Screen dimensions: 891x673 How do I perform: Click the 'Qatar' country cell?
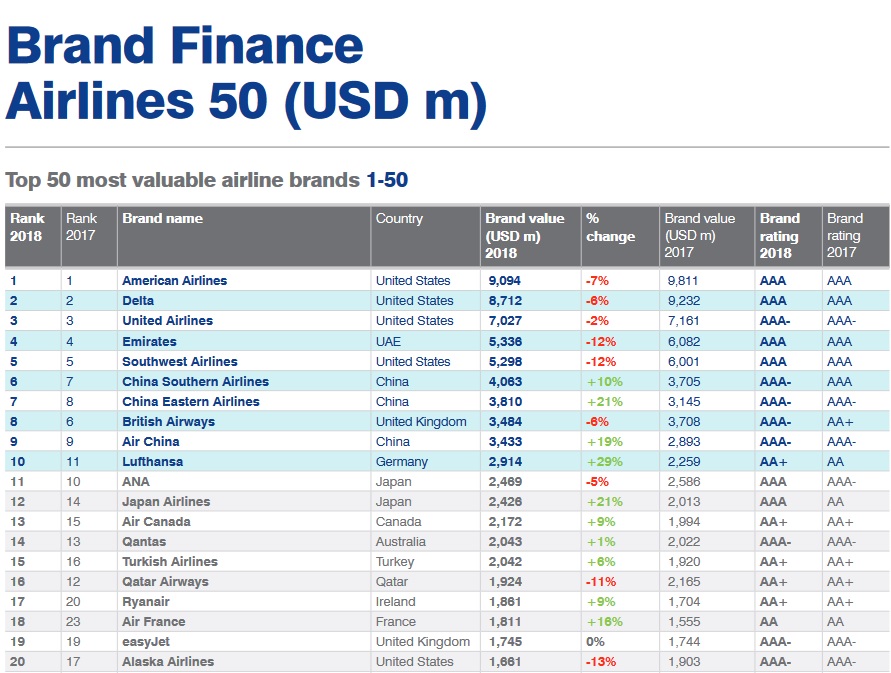(392, 581)
